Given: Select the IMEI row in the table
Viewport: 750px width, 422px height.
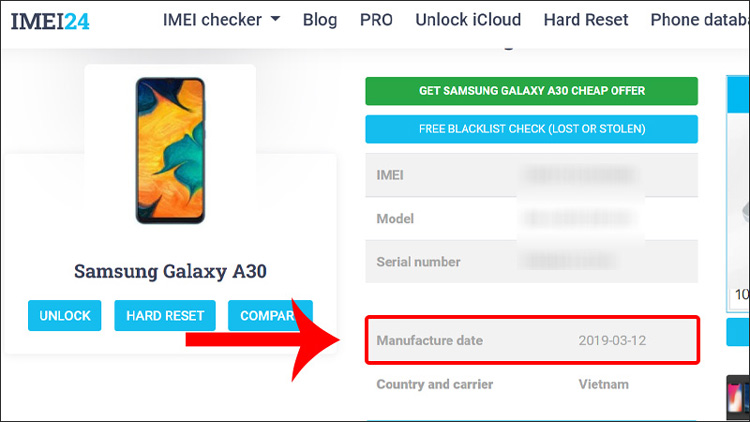Looking at the screenshot, I should click(x=531, y=175).
